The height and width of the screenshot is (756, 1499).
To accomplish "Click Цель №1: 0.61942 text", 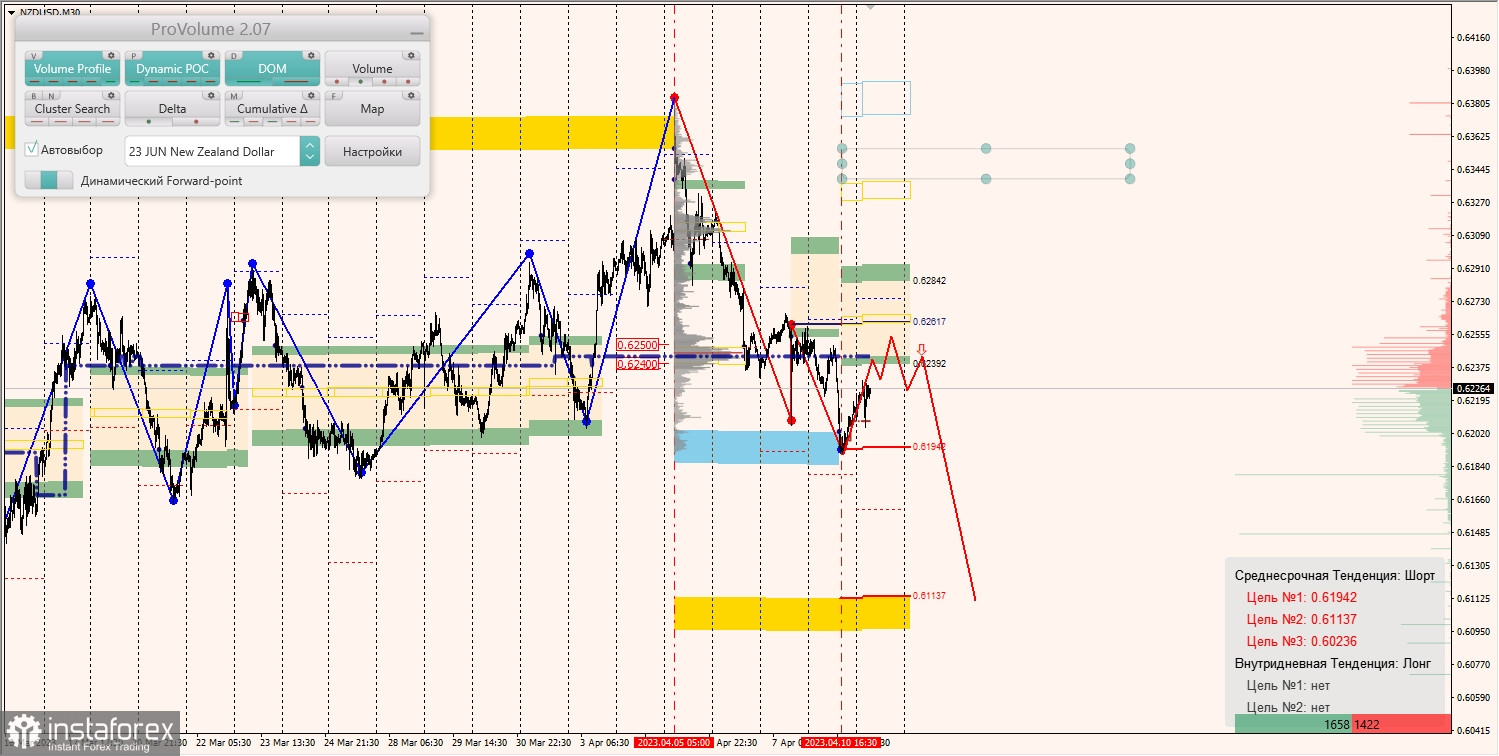I will (x=1301, y=597).
